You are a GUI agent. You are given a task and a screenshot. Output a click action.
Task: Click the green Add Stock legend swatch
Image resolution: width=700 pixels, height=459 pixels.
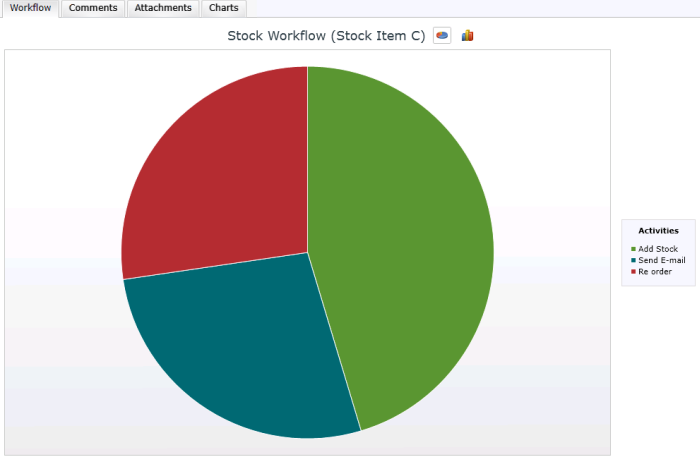[633, 249]
